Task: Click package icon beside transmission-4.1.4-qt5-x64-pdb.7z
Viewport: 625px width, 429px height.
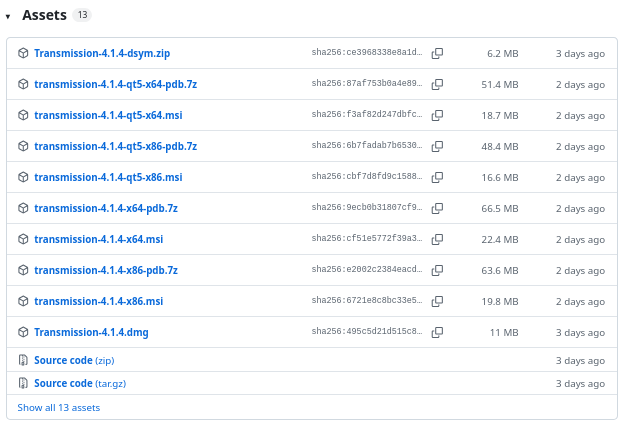Action: point(23,84)
